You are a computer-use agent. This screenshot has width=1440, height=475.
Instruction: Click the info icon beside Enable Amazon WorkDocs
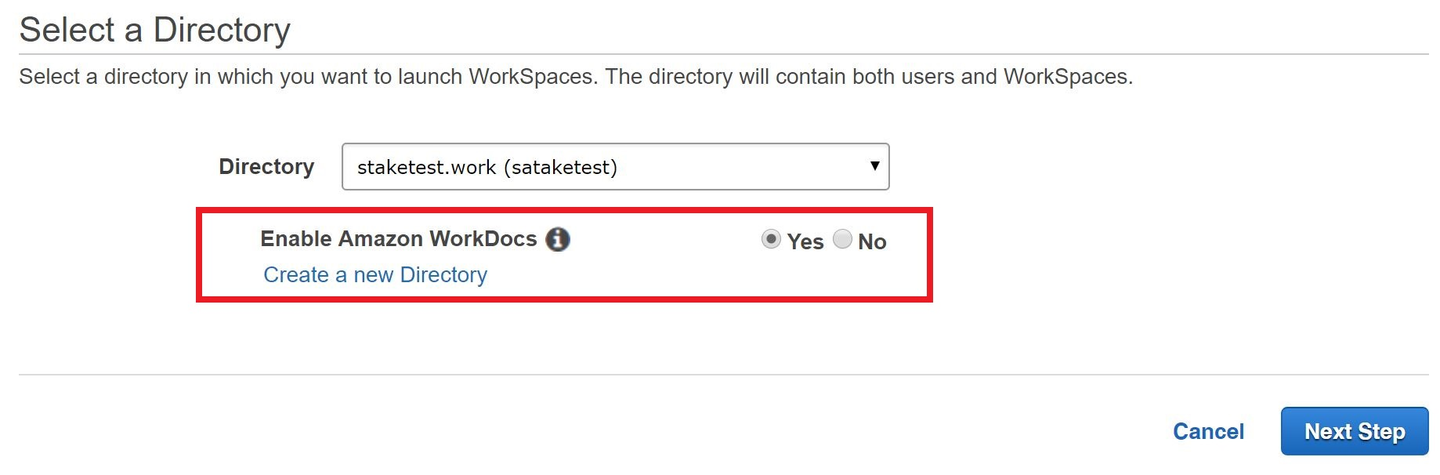point(558,240)
